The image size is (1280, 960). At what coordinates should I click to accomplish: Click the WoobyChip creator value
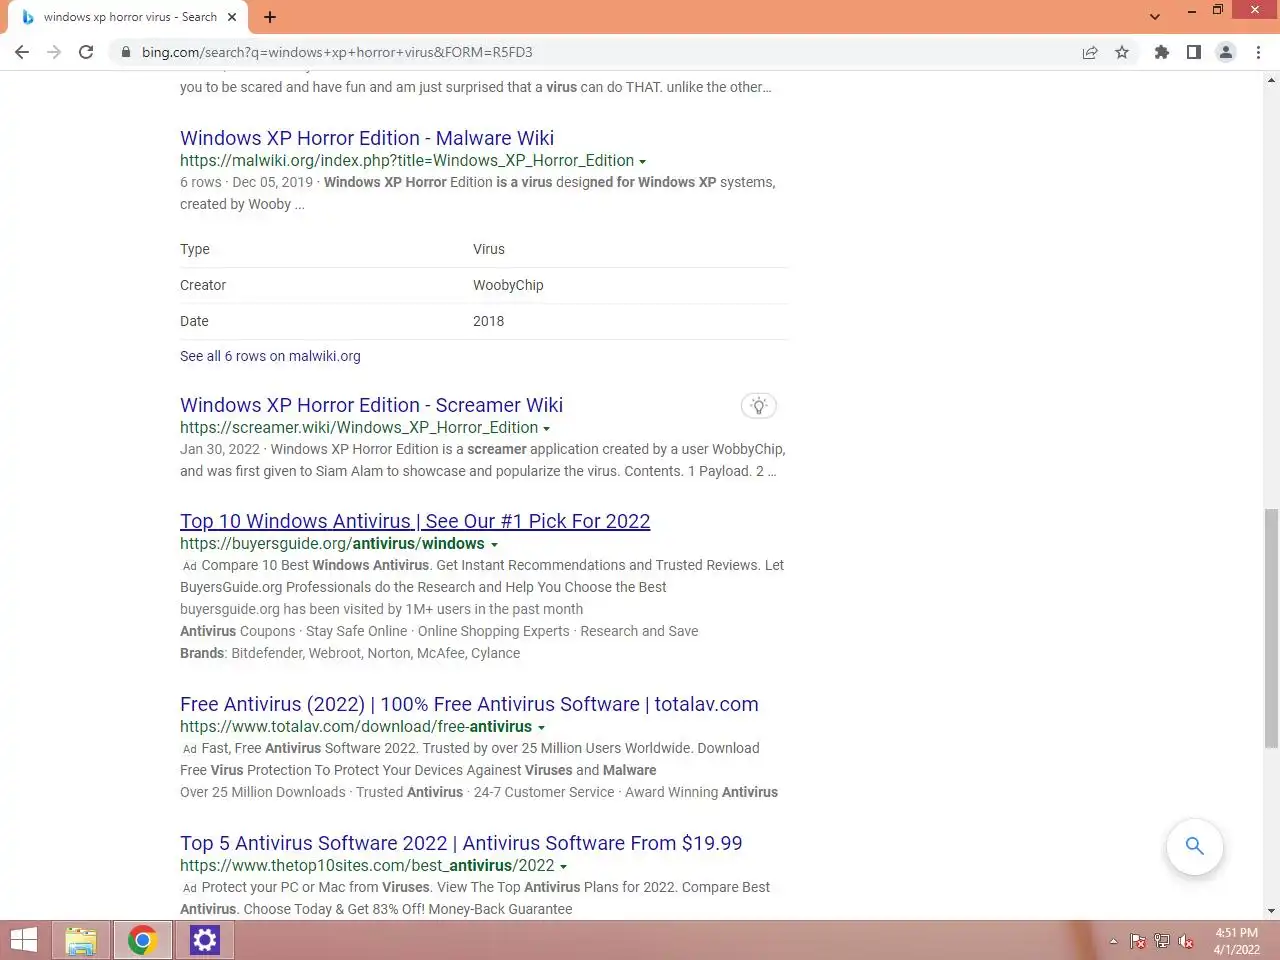coord(508,285)
